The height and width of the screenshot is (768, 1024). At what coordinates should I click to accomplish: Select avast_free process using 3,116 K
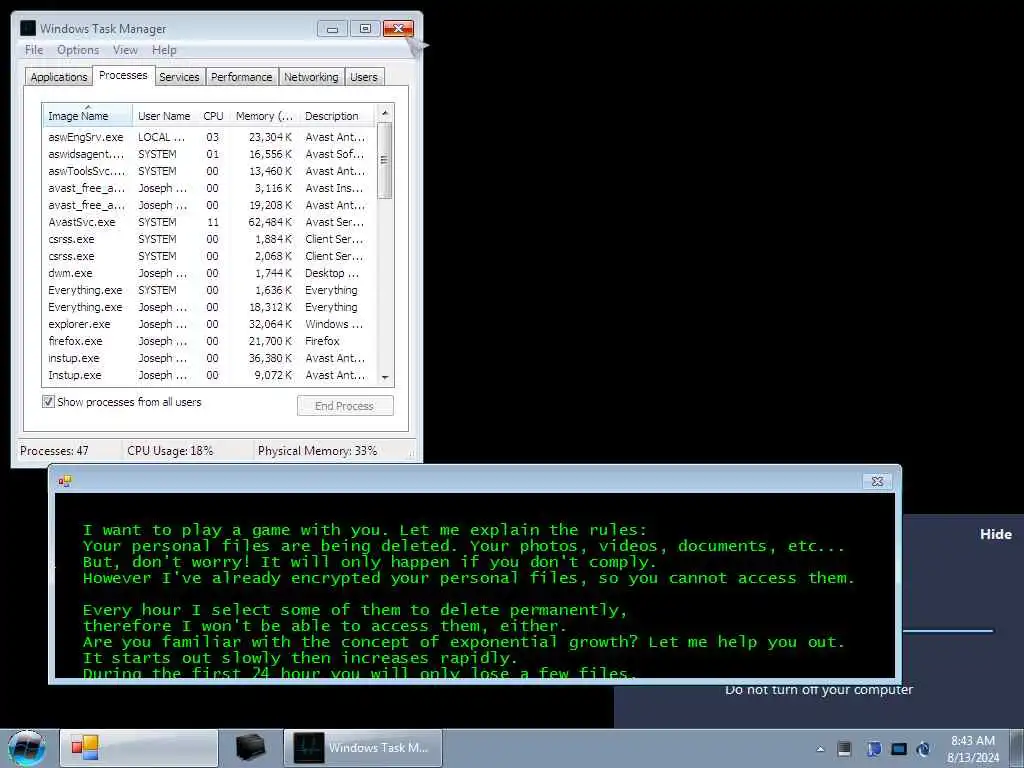coord(209,188)
